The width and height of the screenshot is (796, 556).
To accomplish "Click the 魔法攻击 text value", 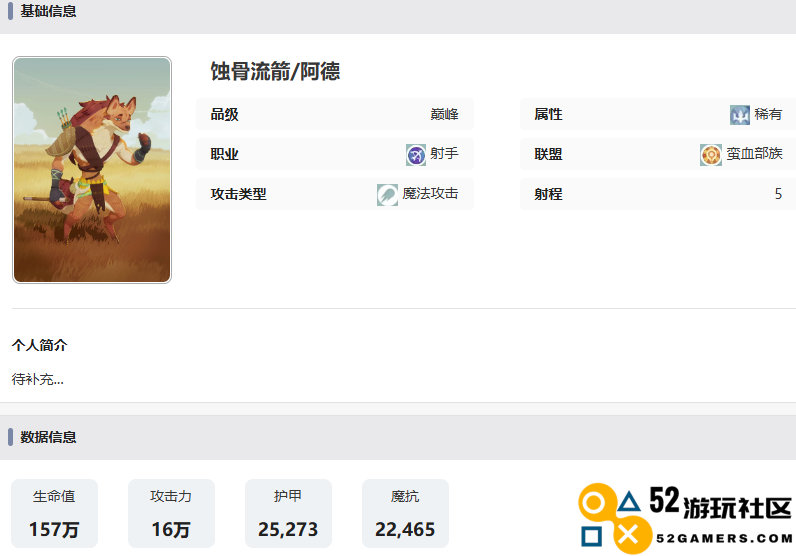I will coord(430,193).
